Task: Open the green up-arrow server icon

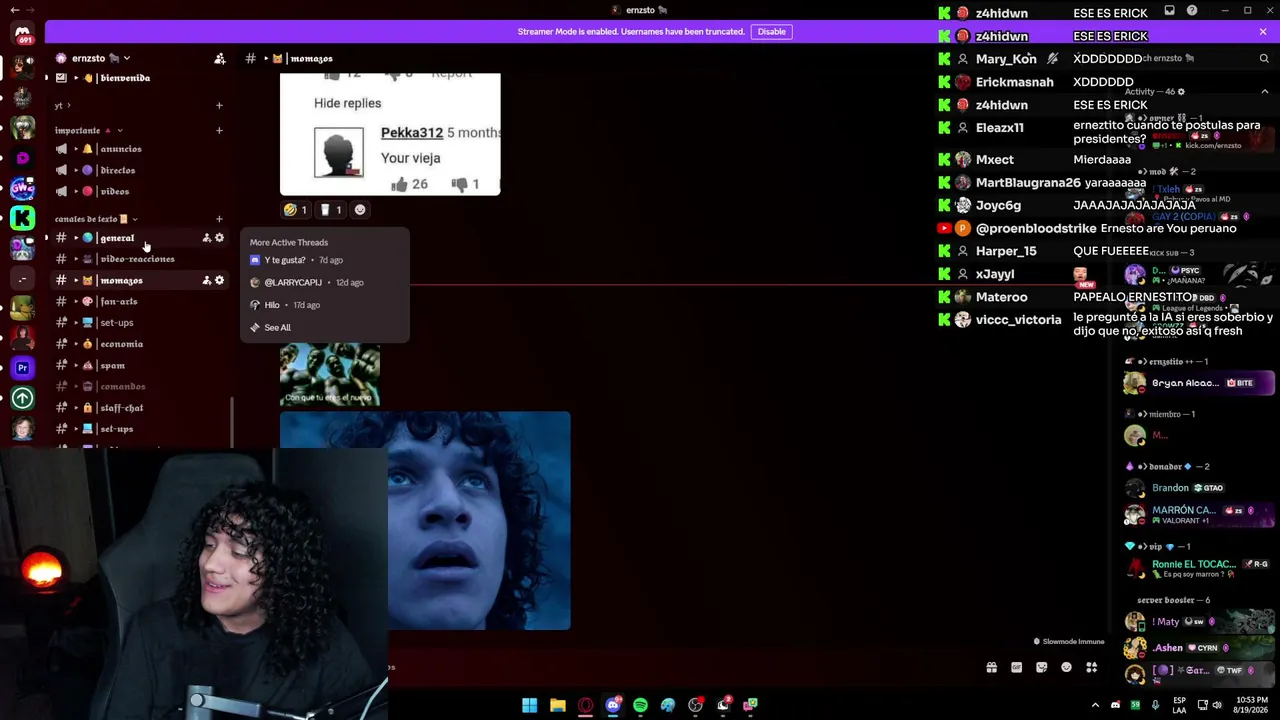Action: tap(22, 398)
